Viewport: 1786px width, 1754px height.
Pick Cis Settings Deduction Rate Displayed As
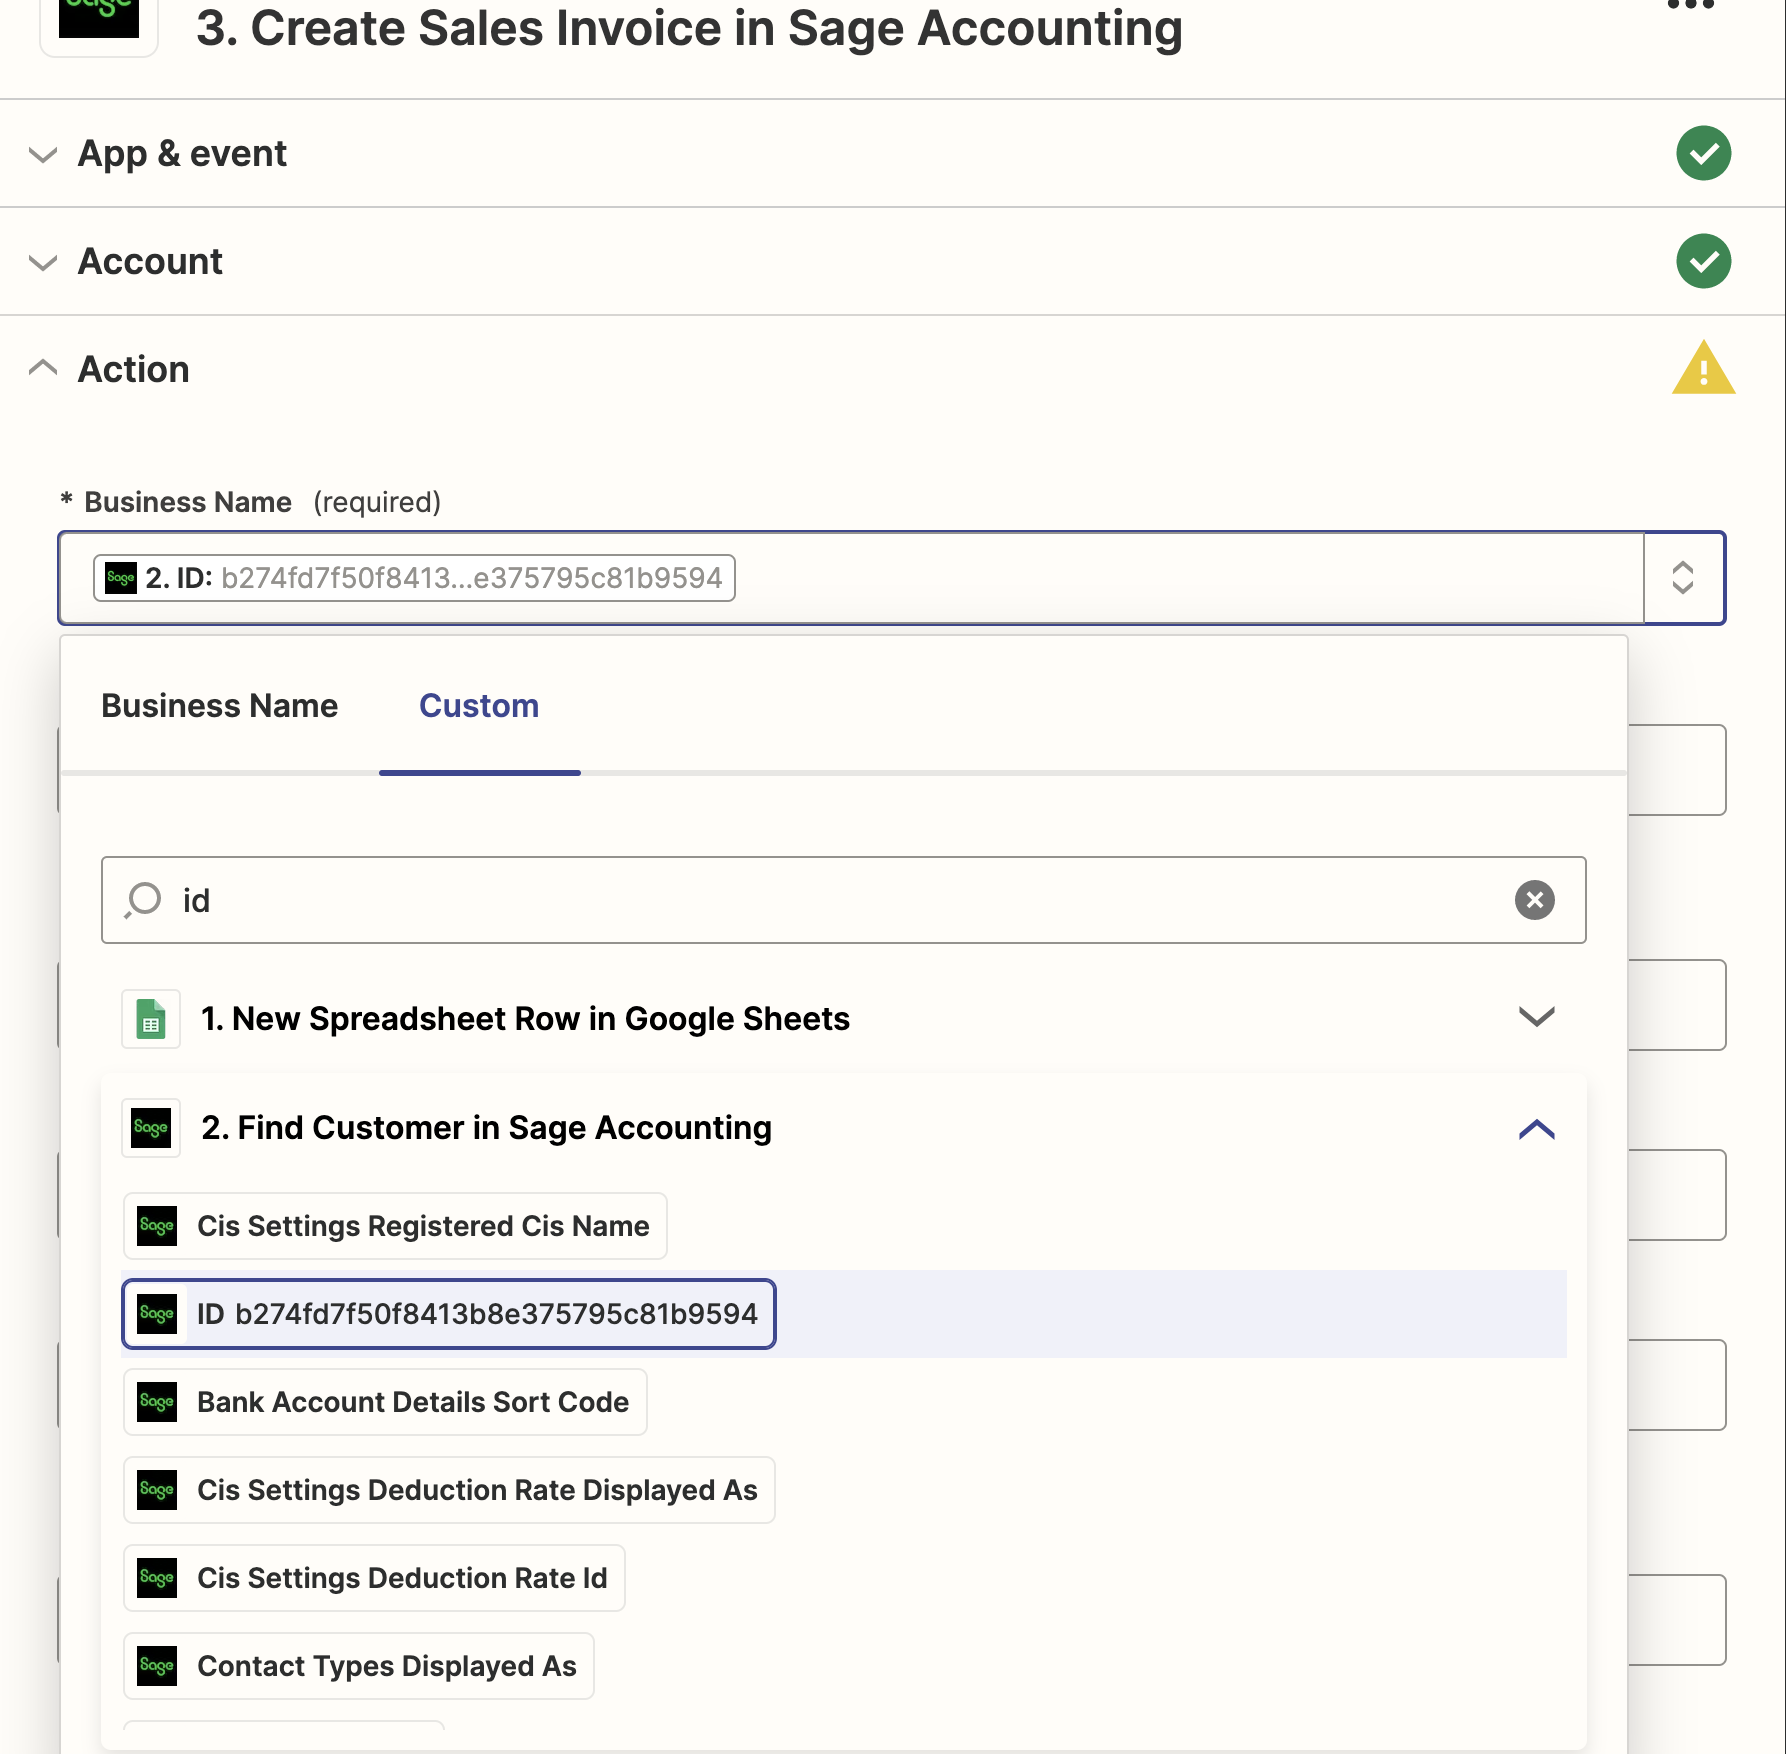pyautogui.click(x=449, y=1490)
